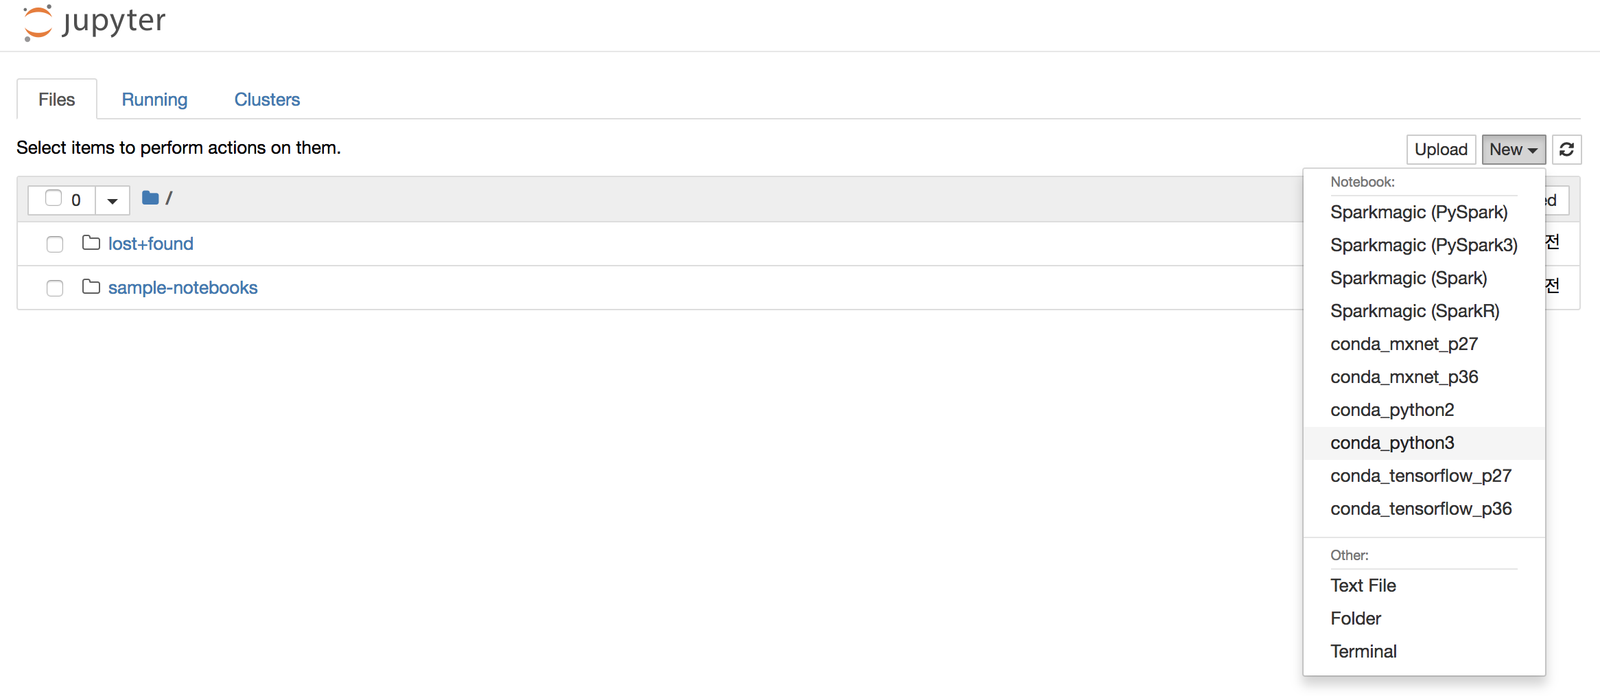Collapse the New dropdown button
The height and width of the screenshot is (696, 1600).
tap(1513, 149)
